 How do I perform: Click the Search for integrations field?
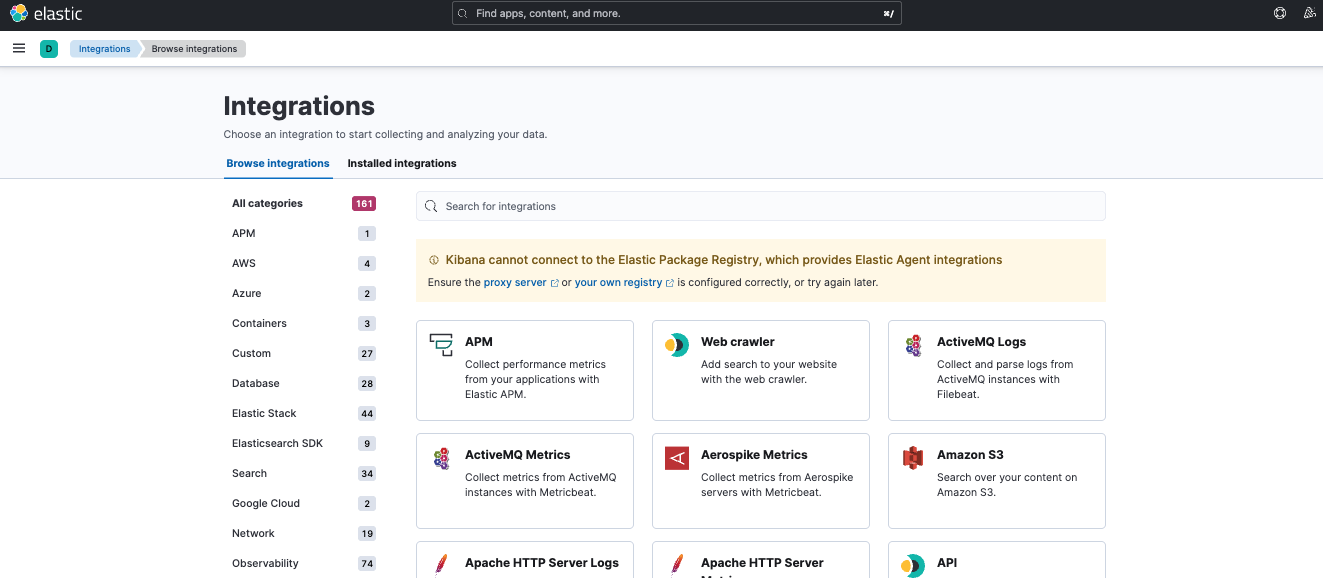pos(760,206)
